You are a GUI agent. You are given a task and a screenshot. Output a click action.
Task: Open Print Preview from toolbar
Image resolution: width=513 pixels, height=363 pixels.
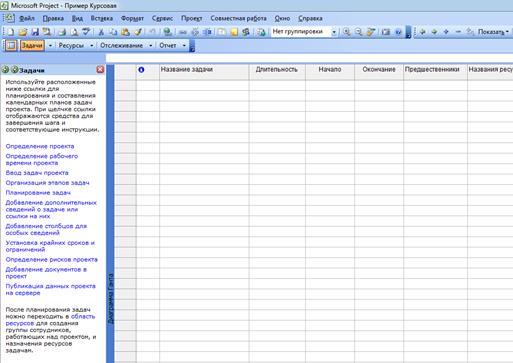[74, 32]
